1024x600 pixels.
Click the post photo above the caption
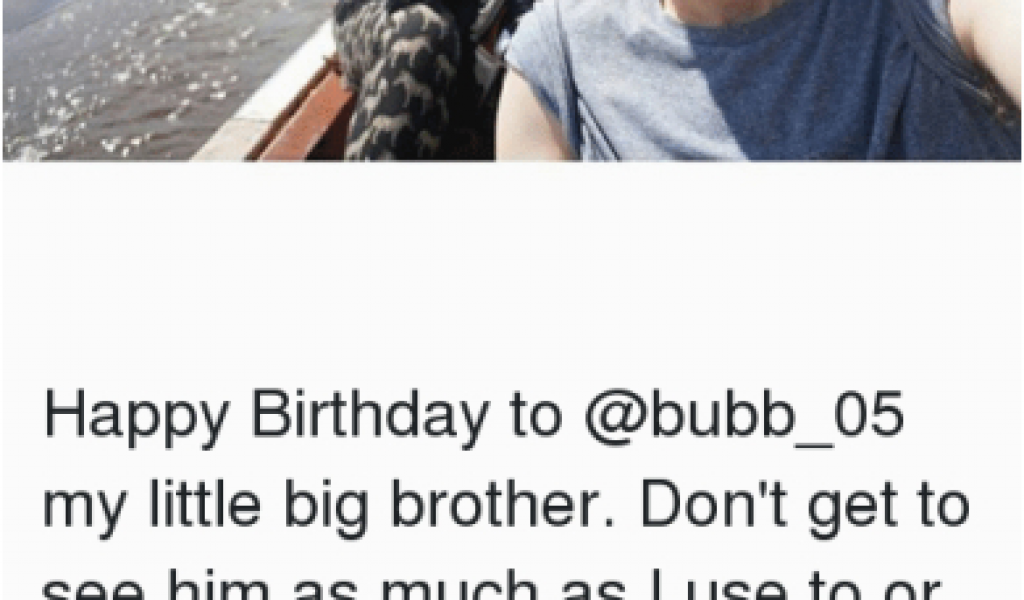point(512,80)
